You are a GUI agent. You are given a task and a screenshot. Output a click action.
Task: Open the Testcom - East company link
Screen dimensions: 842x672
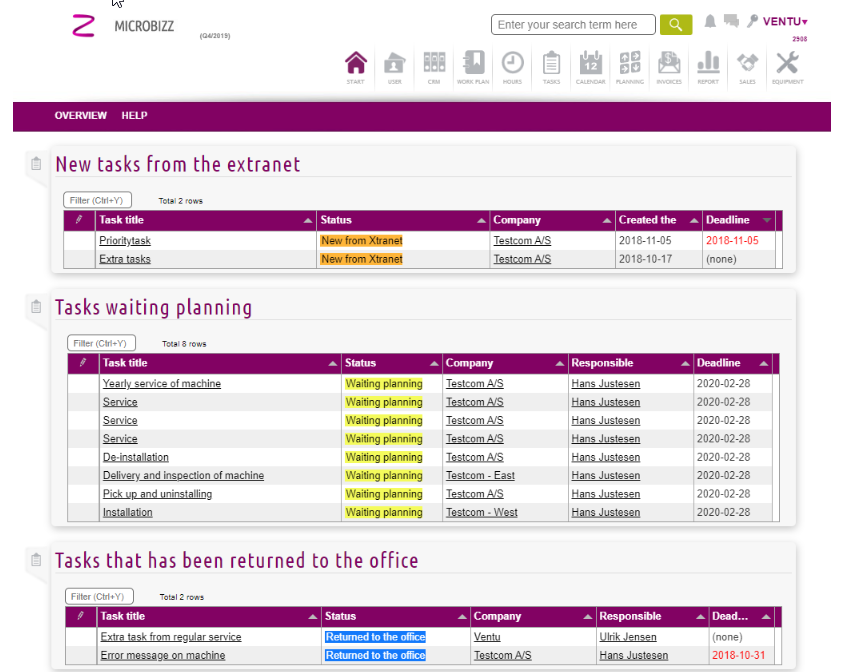480,476
